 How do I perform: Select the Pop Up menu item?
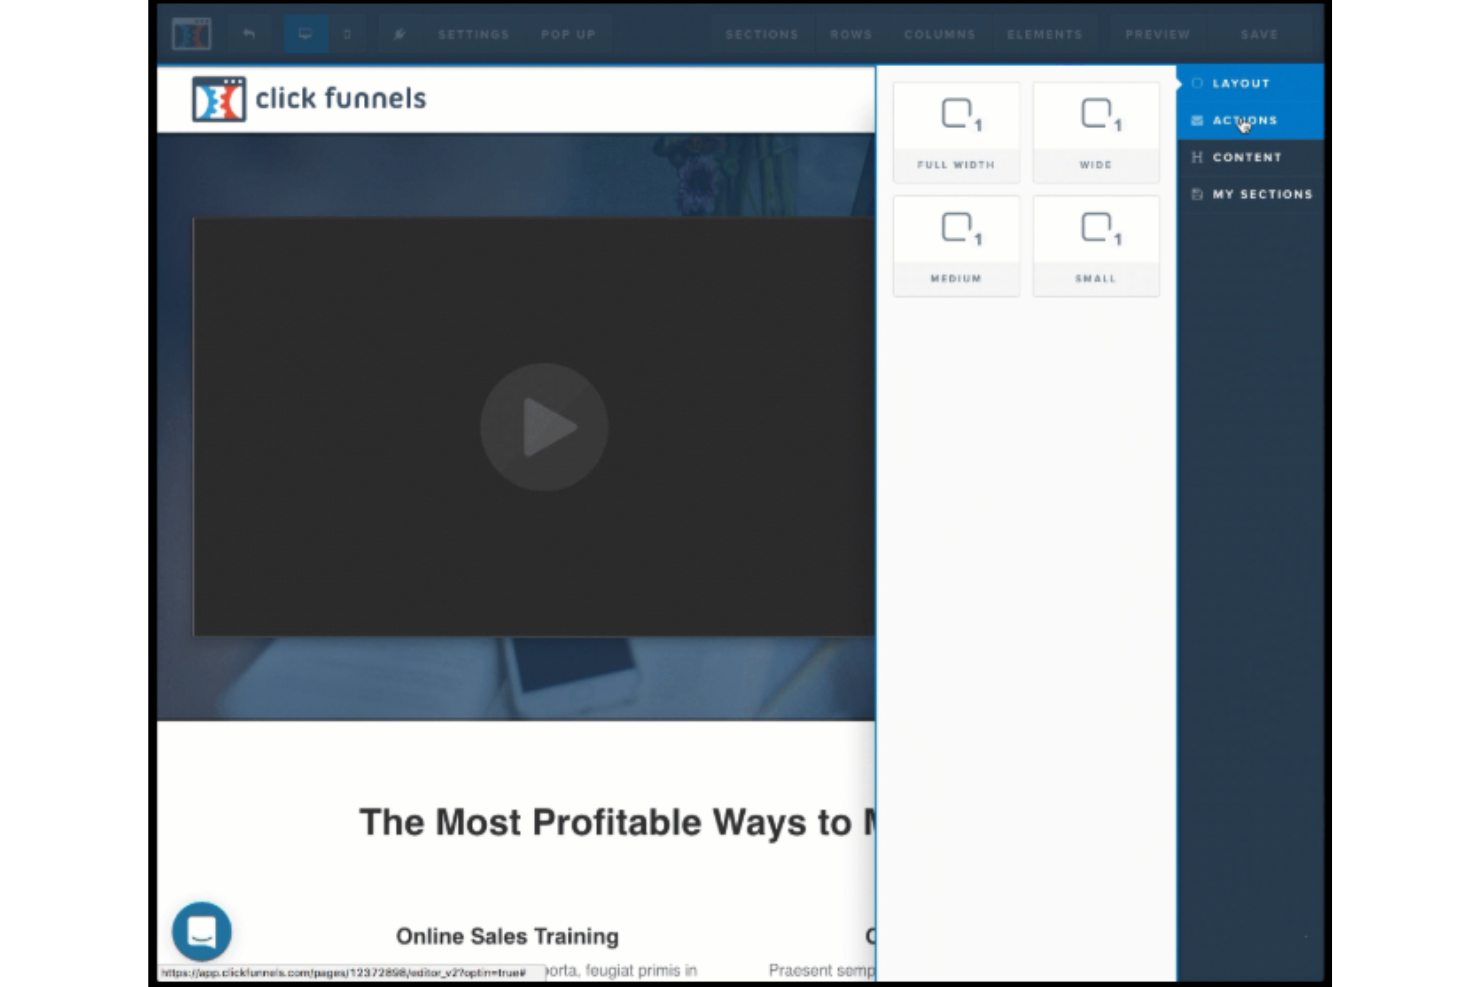pos(567,33)
